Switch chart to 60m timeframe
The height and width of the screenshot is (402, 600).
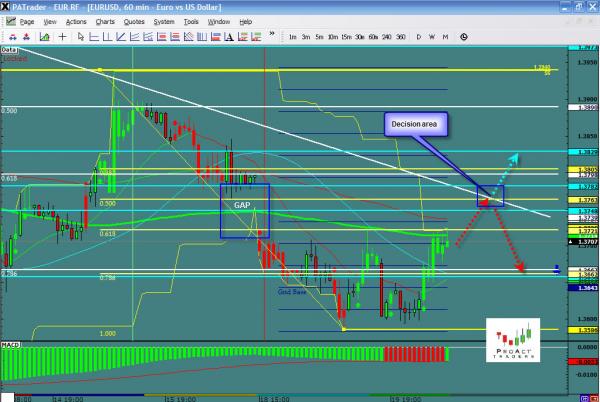pos(374,36)
